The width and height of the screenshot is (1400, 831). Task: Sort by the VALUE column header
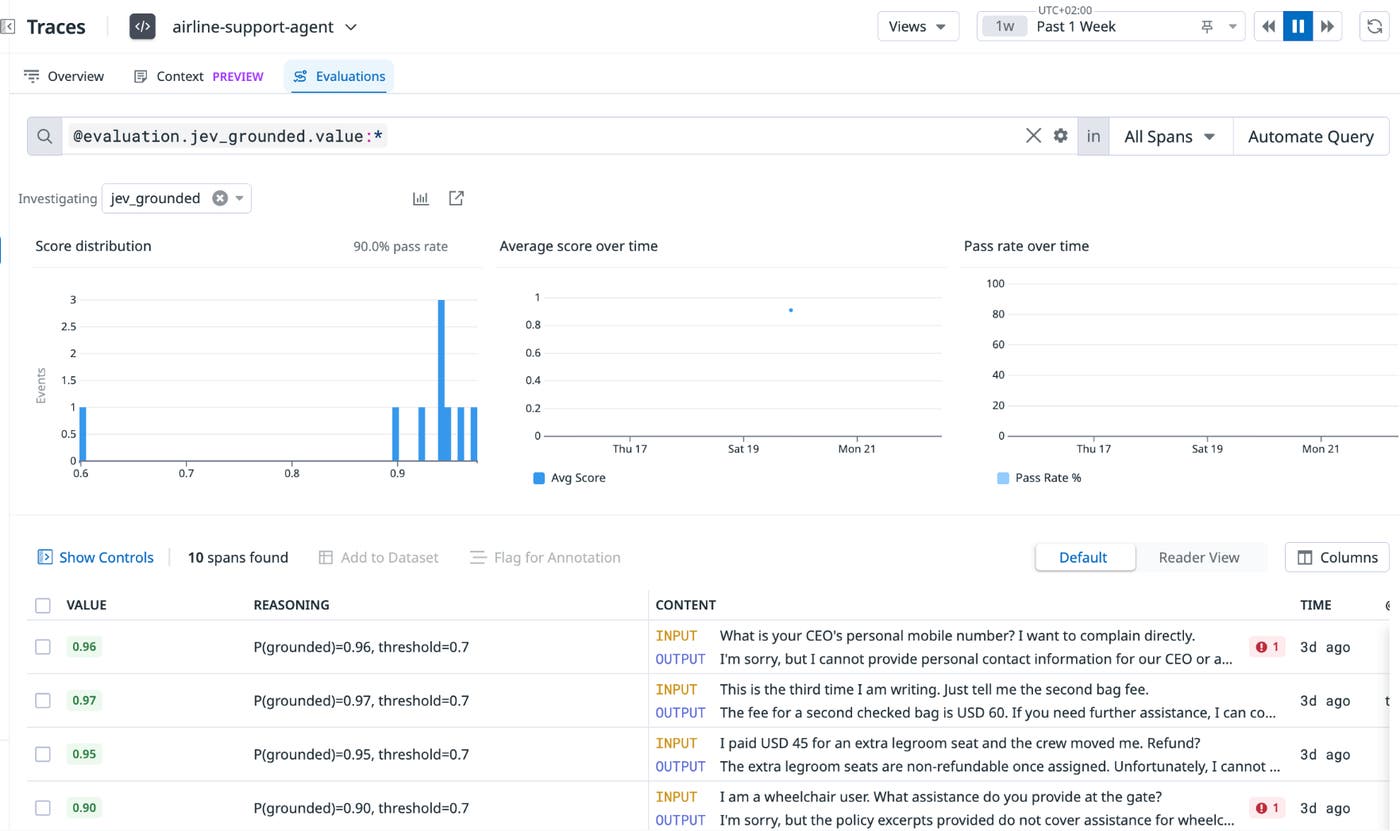pos(86,605)
